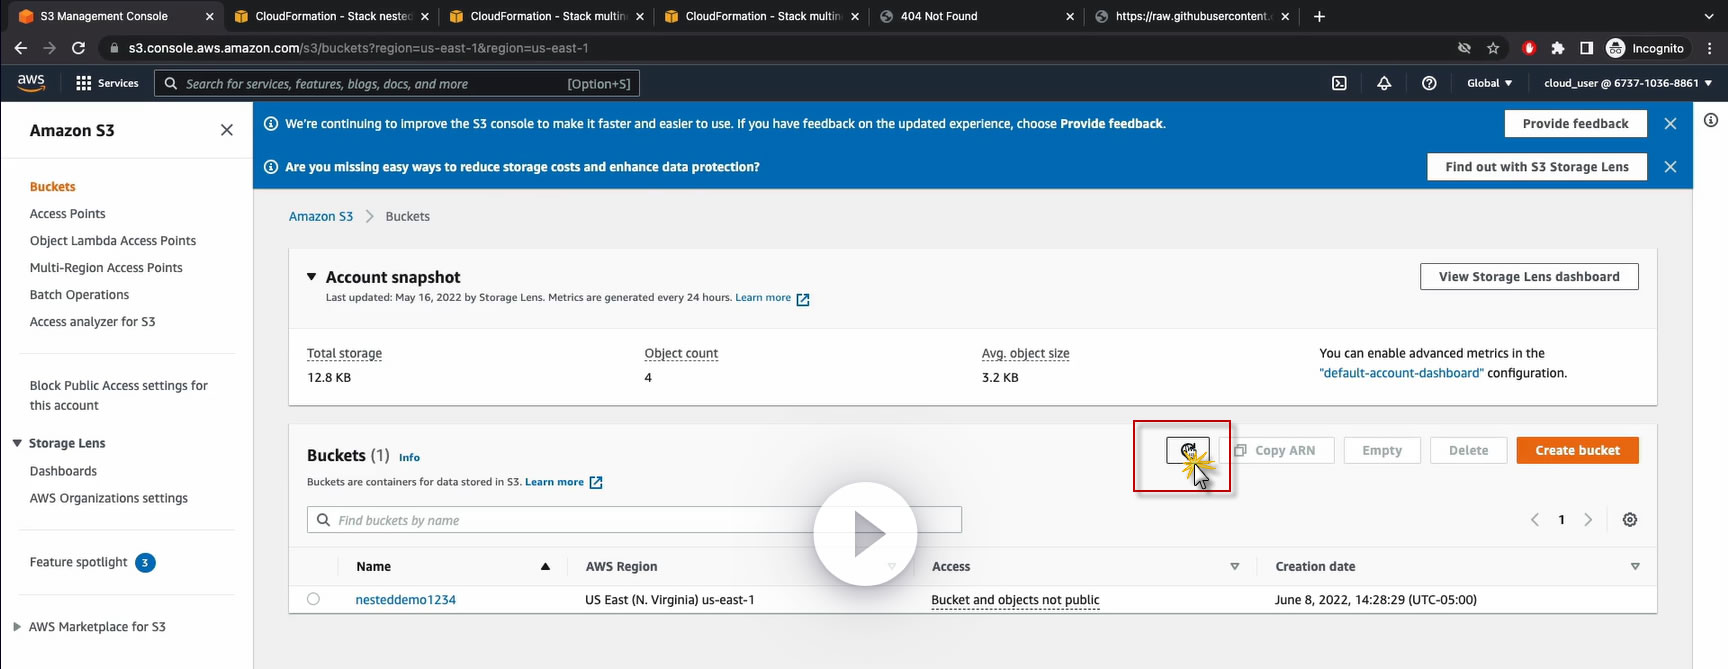Screen dimensions: 1728x669
Task: Open the Services grid menu
Action: (84, 83)
